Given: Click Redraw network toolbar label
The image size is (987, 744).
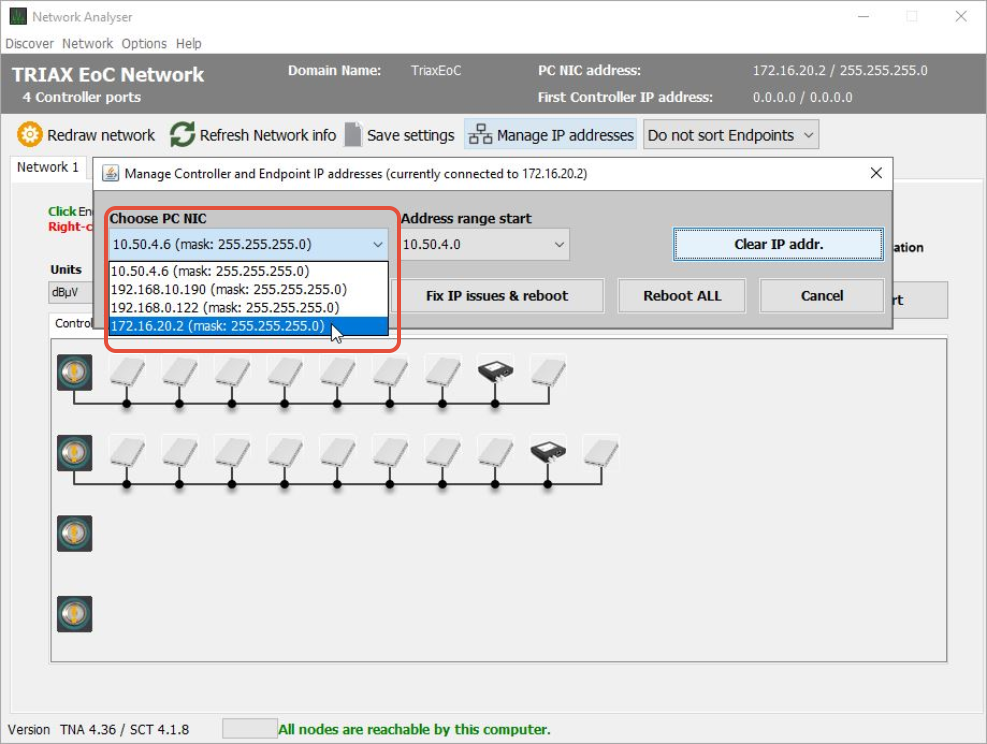Looking at the screenshot, I should click(x=101, y=135).
